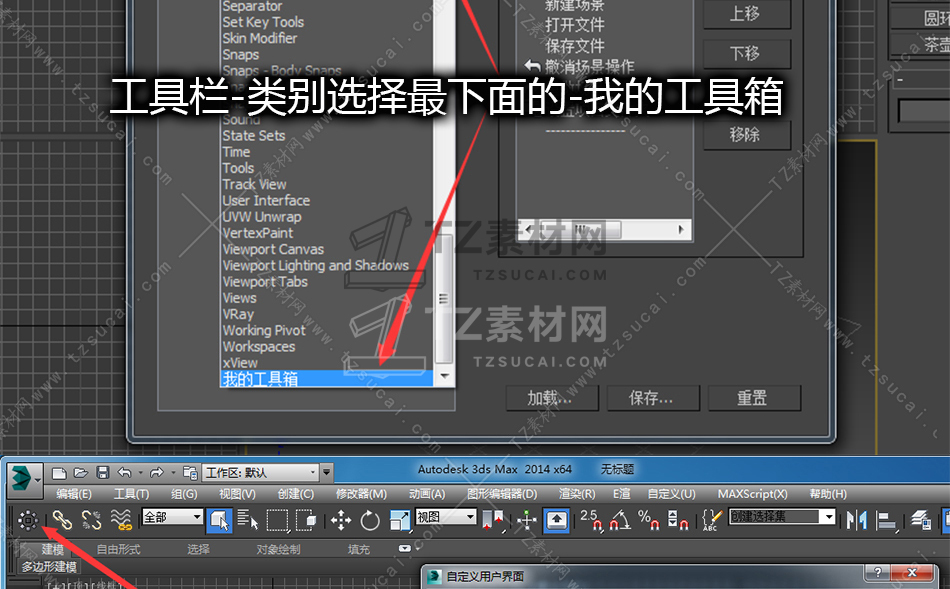
Task: Expand the undo history dropdown arrow
Action: [140, 473]
